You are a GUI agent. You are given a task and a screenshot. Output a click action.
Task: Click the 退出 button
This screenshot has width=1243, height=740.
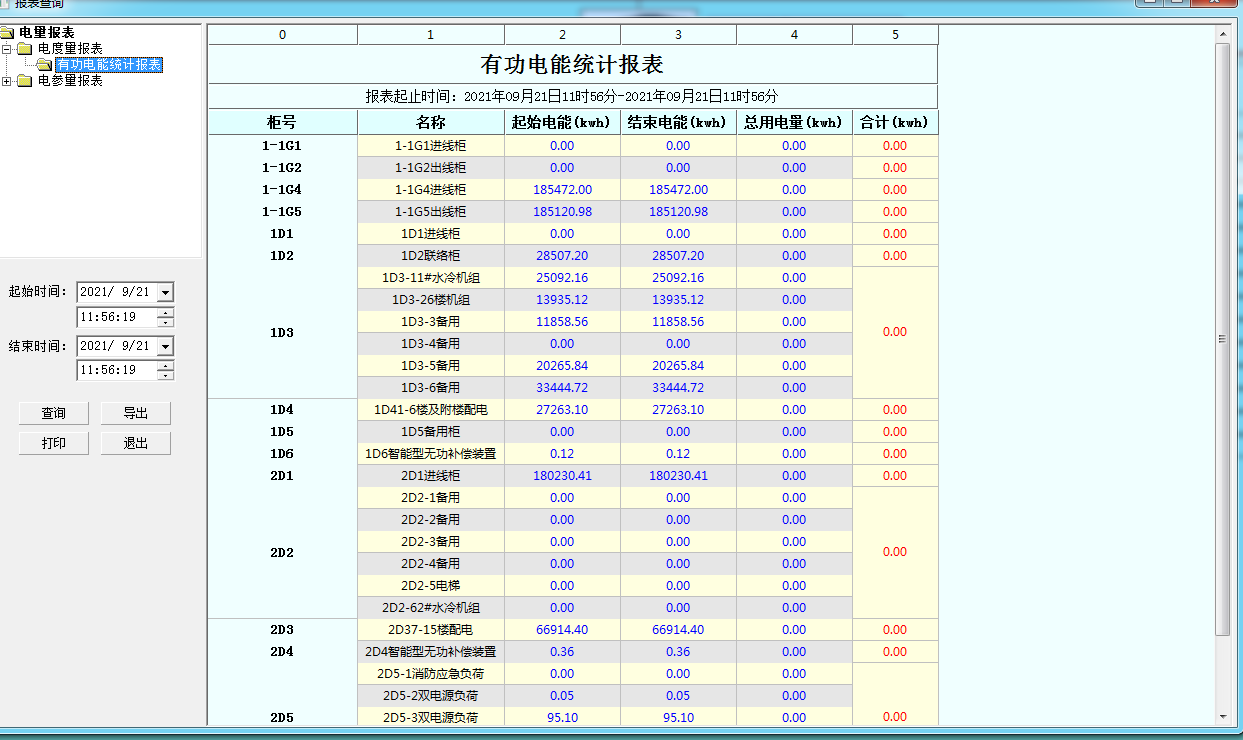[136, 443]
